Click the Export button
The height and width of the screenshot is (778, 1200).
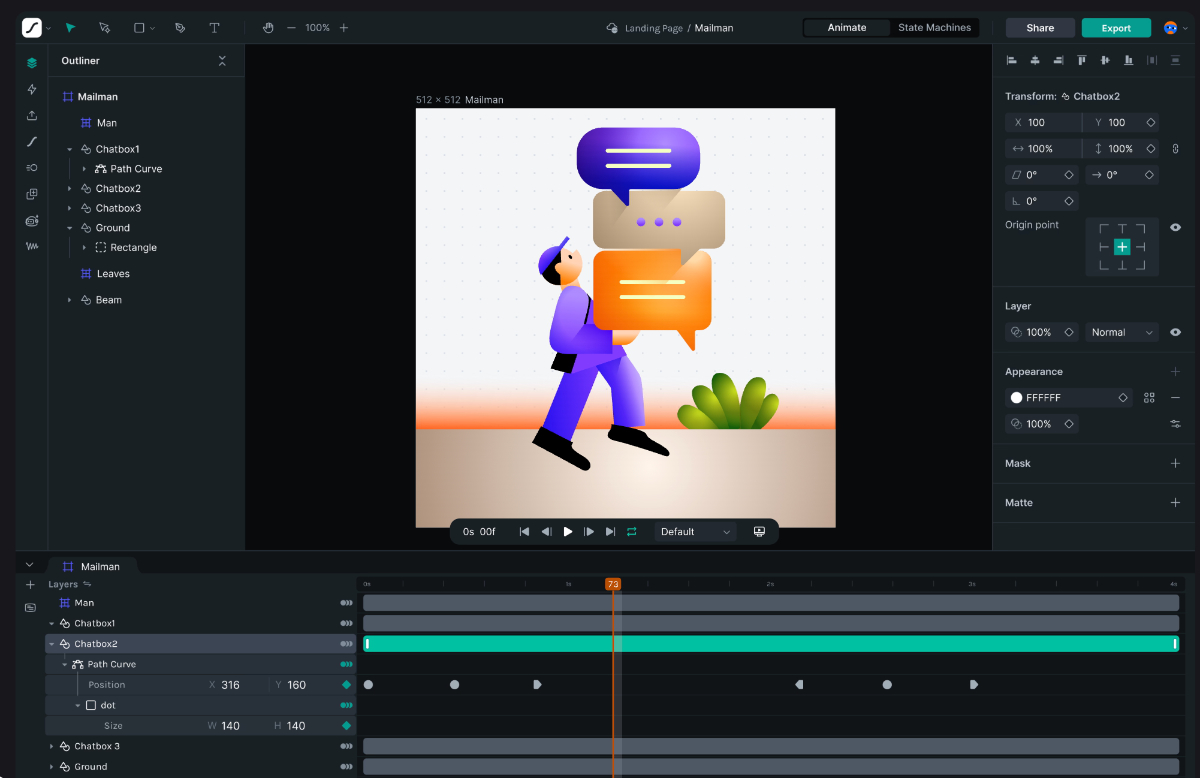coord(1116,27)
